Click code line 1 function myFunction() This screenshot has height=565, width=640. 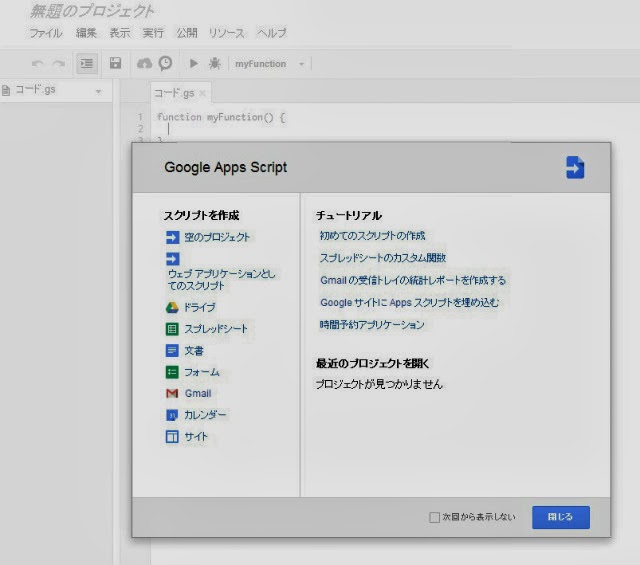pos(221,117)
